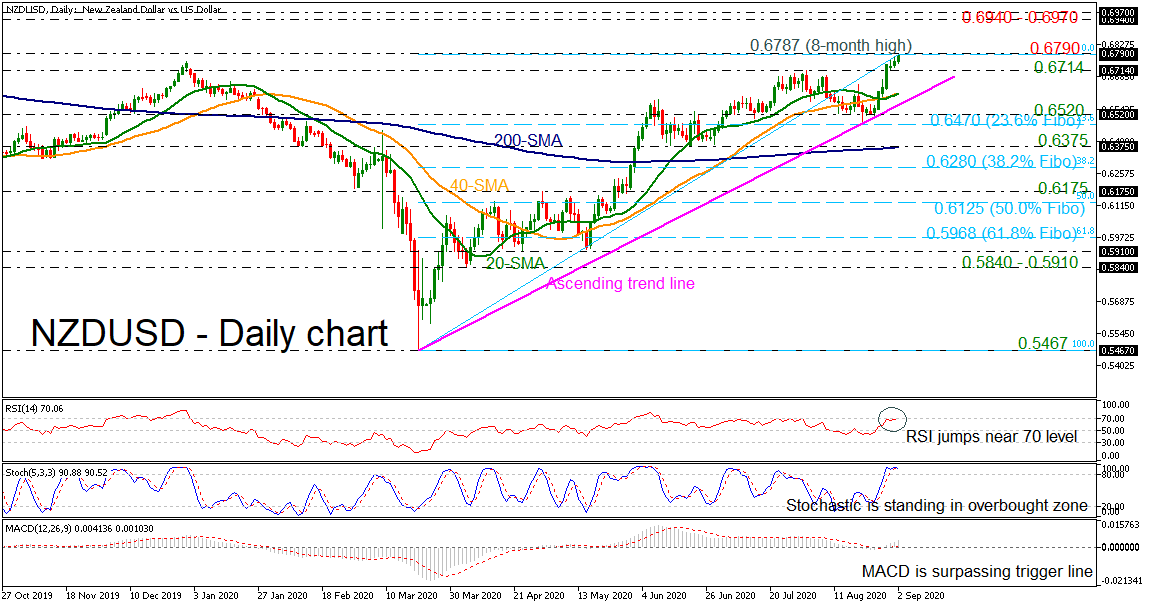This screenshot has height=607, width=1149.
Task: Select the '4 Jun 2020' date axis label
Action: click(x=663, y=596)
